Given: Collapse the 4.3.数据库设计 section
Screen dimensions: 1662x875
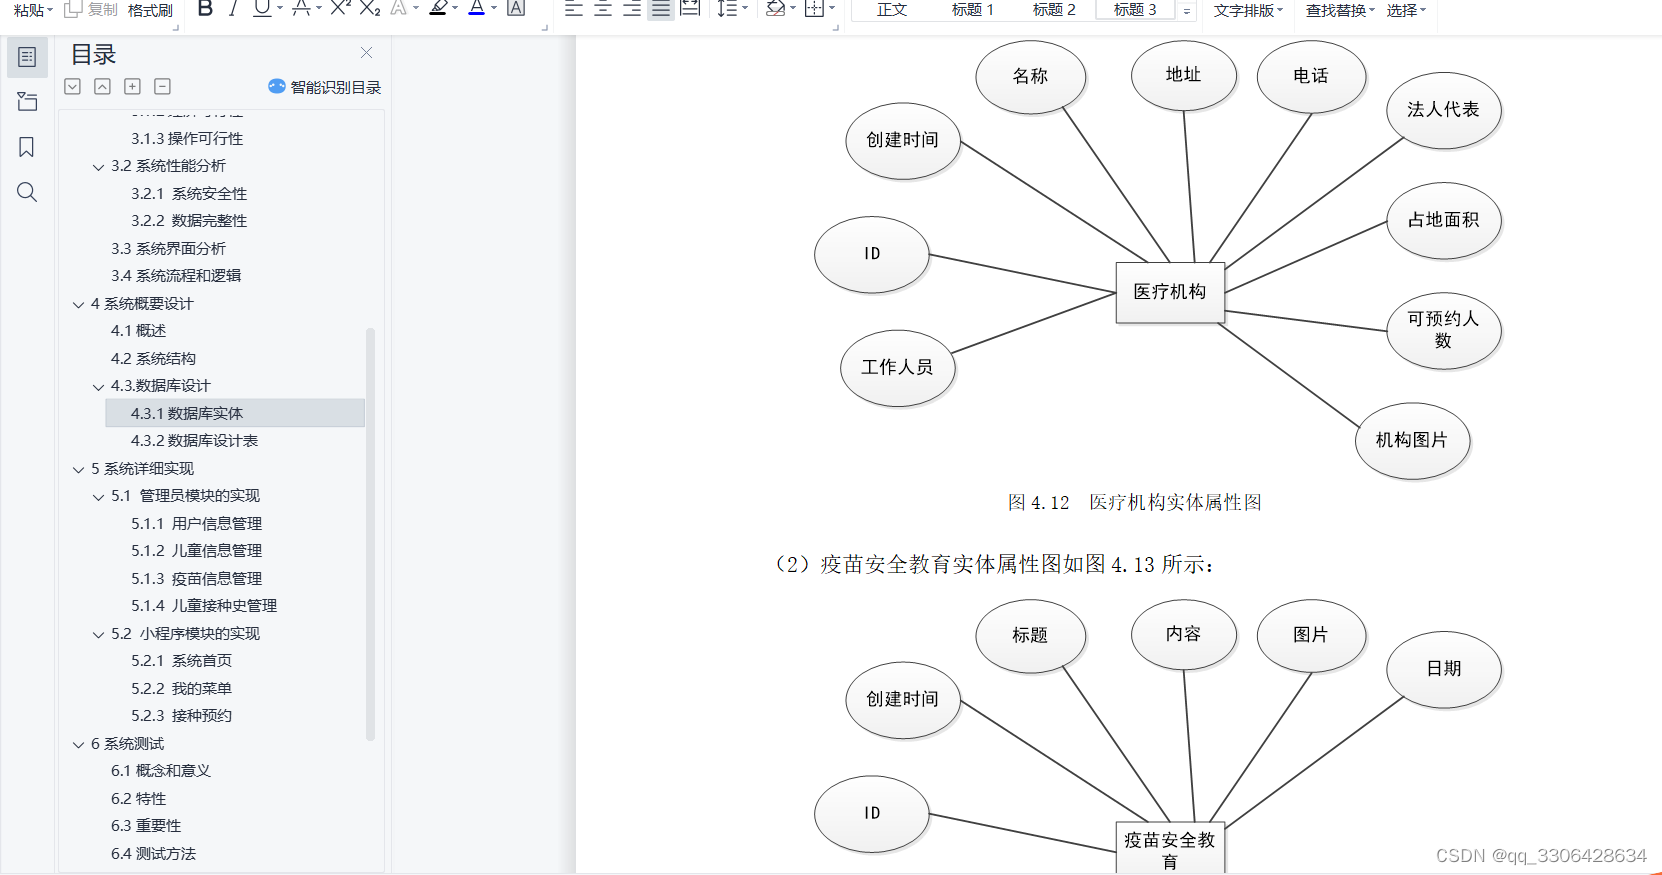Looking at the screenshot, I should (98, 387).
